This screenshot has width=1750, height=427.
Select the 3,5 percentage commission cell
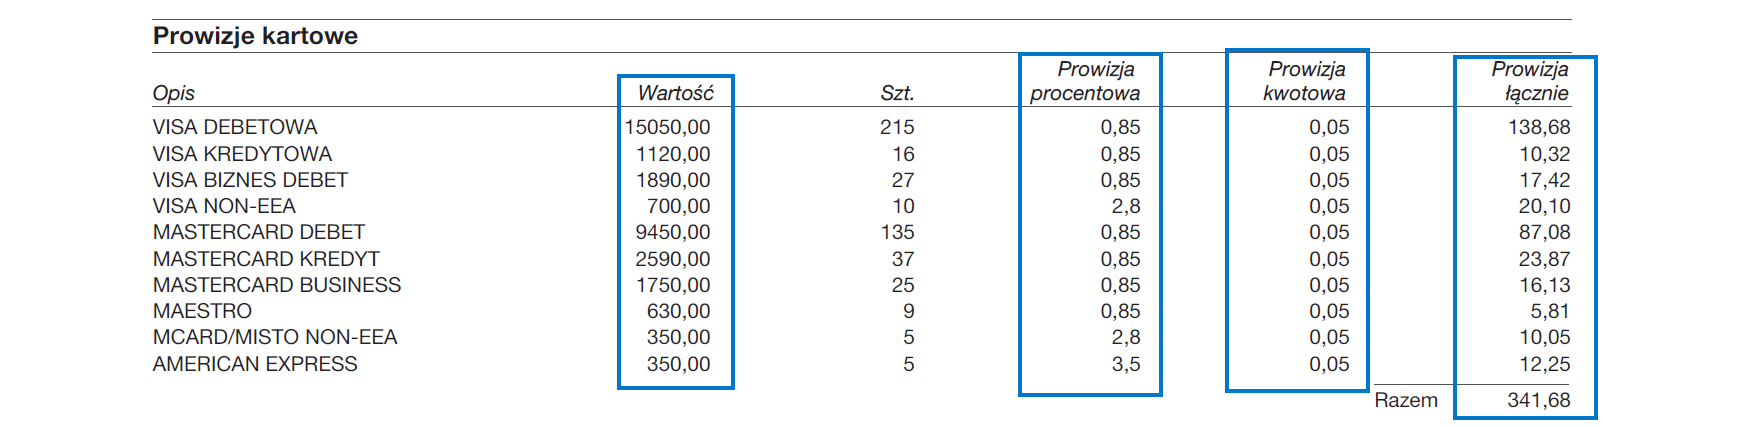click(x=1125, y=364)
